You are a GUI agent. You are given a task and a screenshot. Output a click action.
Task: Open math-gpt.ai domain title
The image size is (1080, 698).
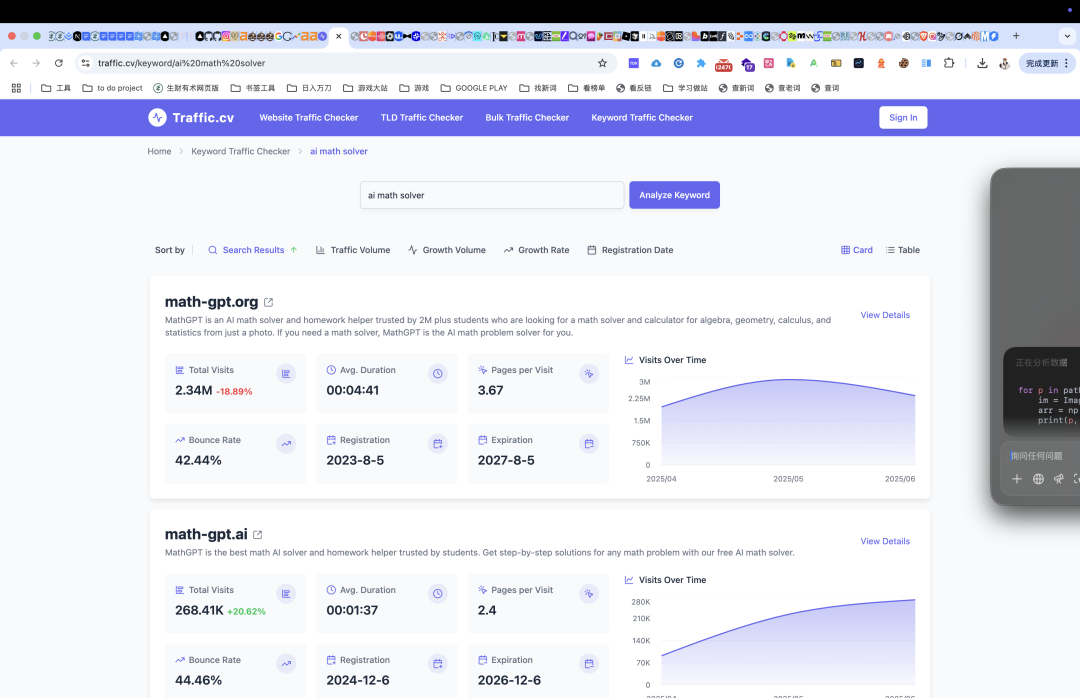coord(206,534)
